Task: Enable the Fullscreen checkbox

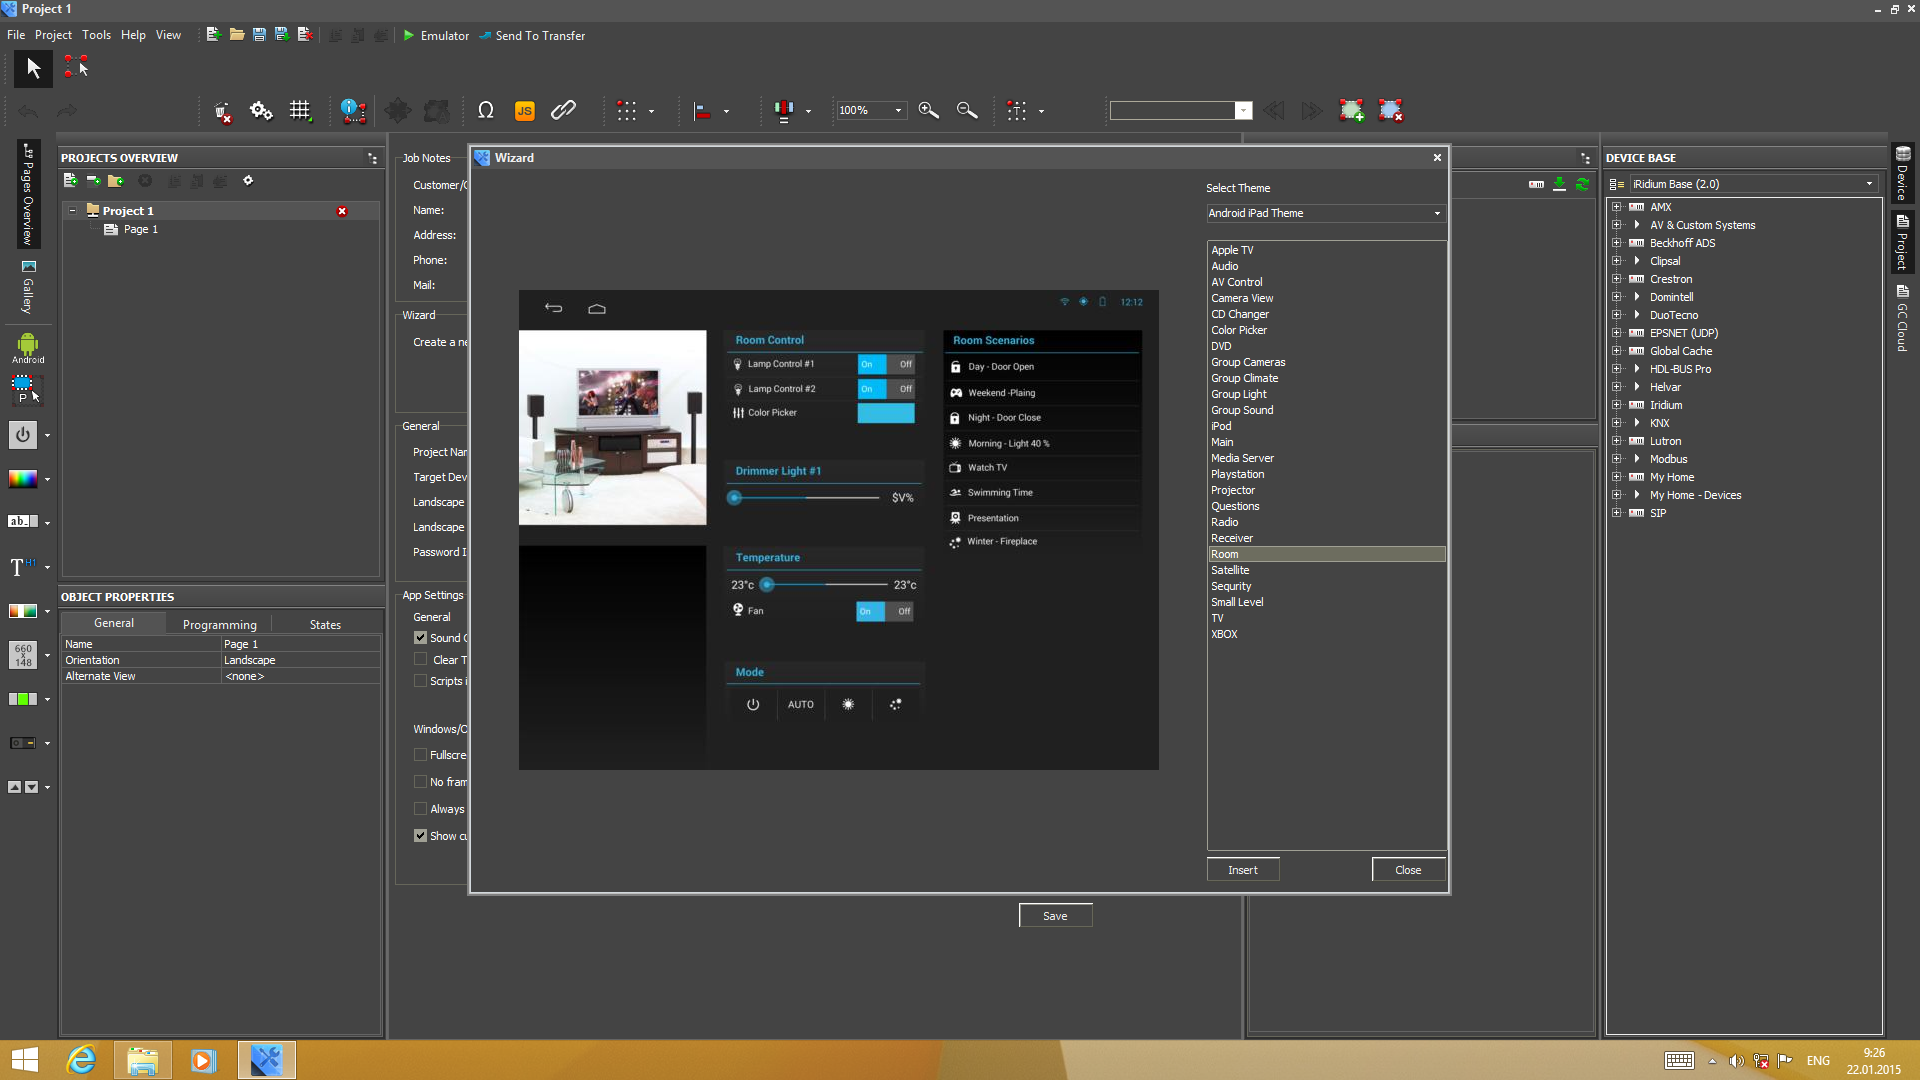Action: (x=421, y=755)
